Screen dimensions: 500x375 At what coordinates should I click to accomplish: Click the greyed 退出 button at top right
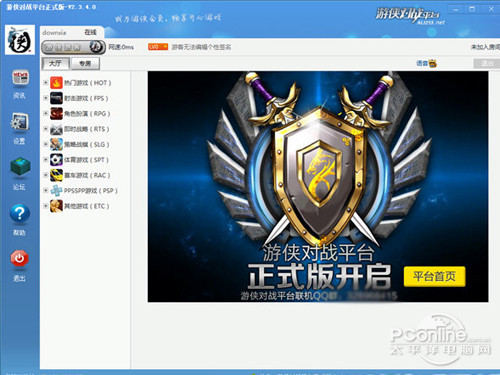click(x=487, y=63)
